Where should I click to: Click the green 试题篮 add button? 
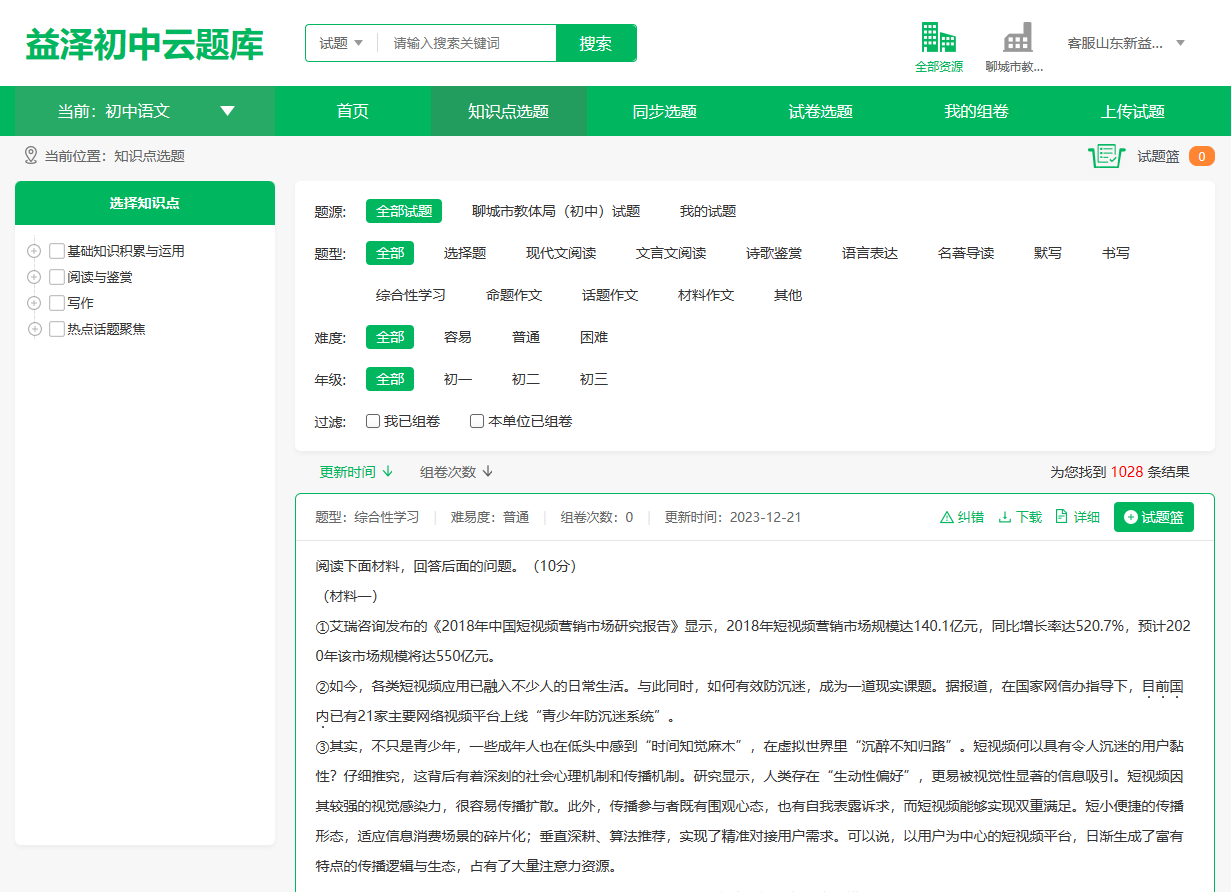[1153, 517]
